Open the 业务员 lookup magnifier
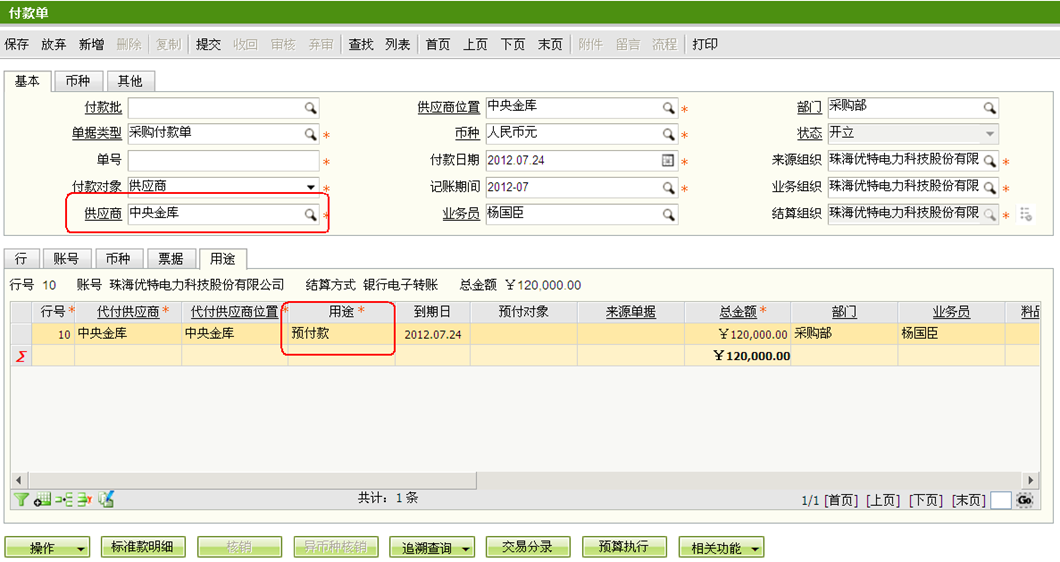 tap(668, 214)
